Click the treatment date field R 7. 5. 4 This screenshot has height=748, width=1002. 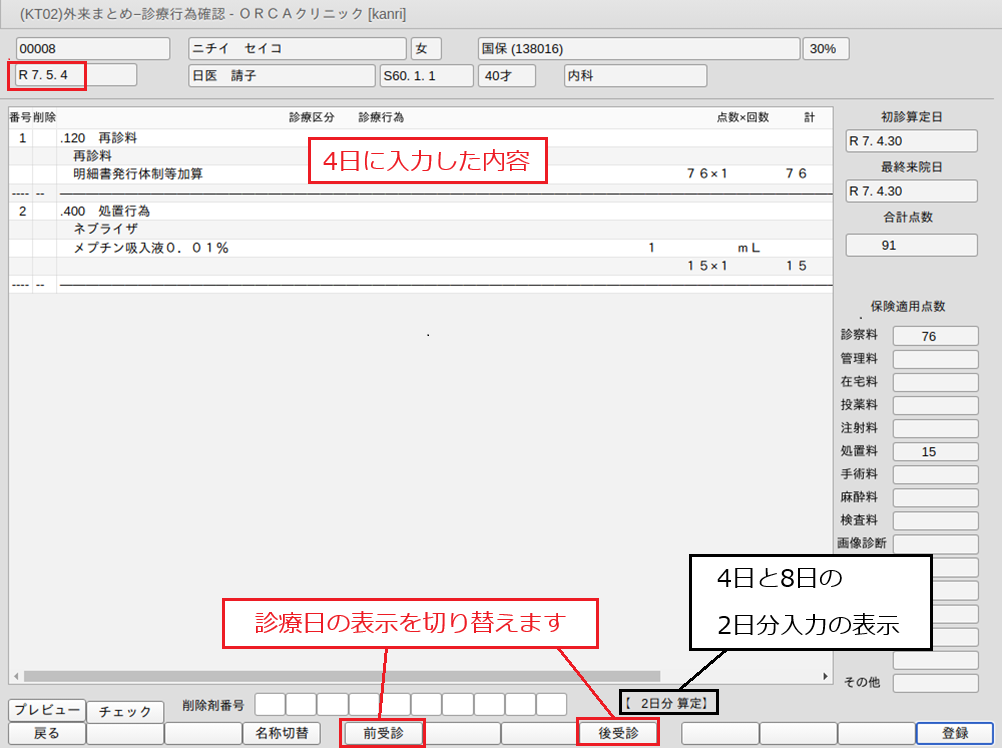(50, 76)
